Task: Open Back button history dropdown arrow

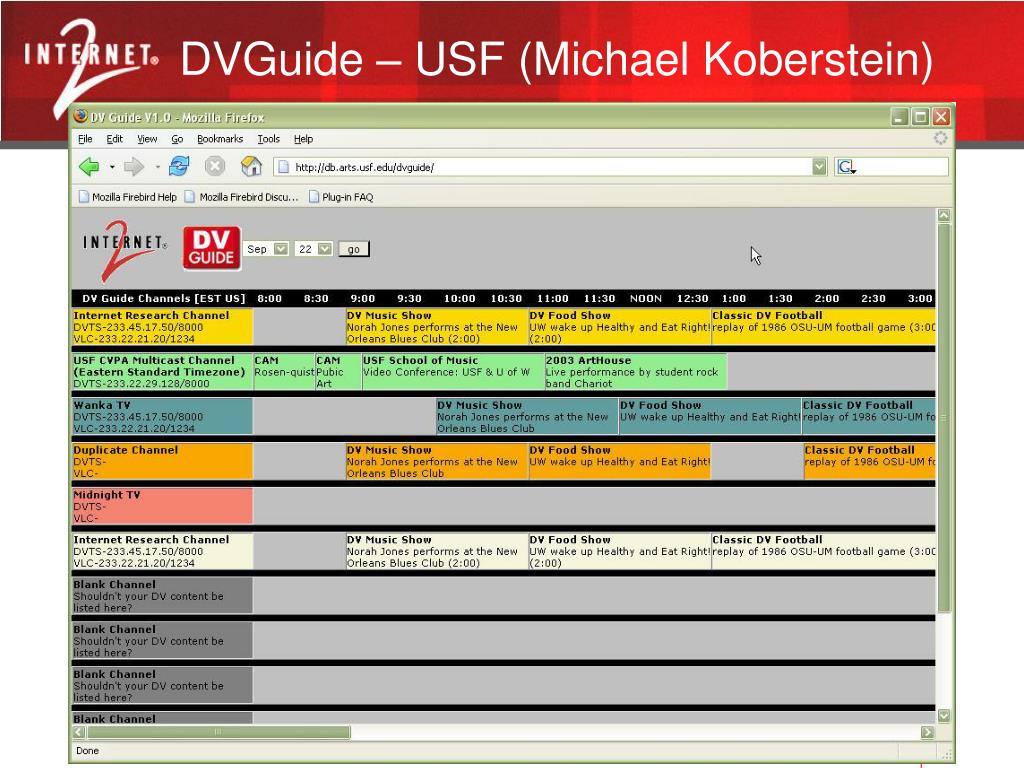Action: 112,167
